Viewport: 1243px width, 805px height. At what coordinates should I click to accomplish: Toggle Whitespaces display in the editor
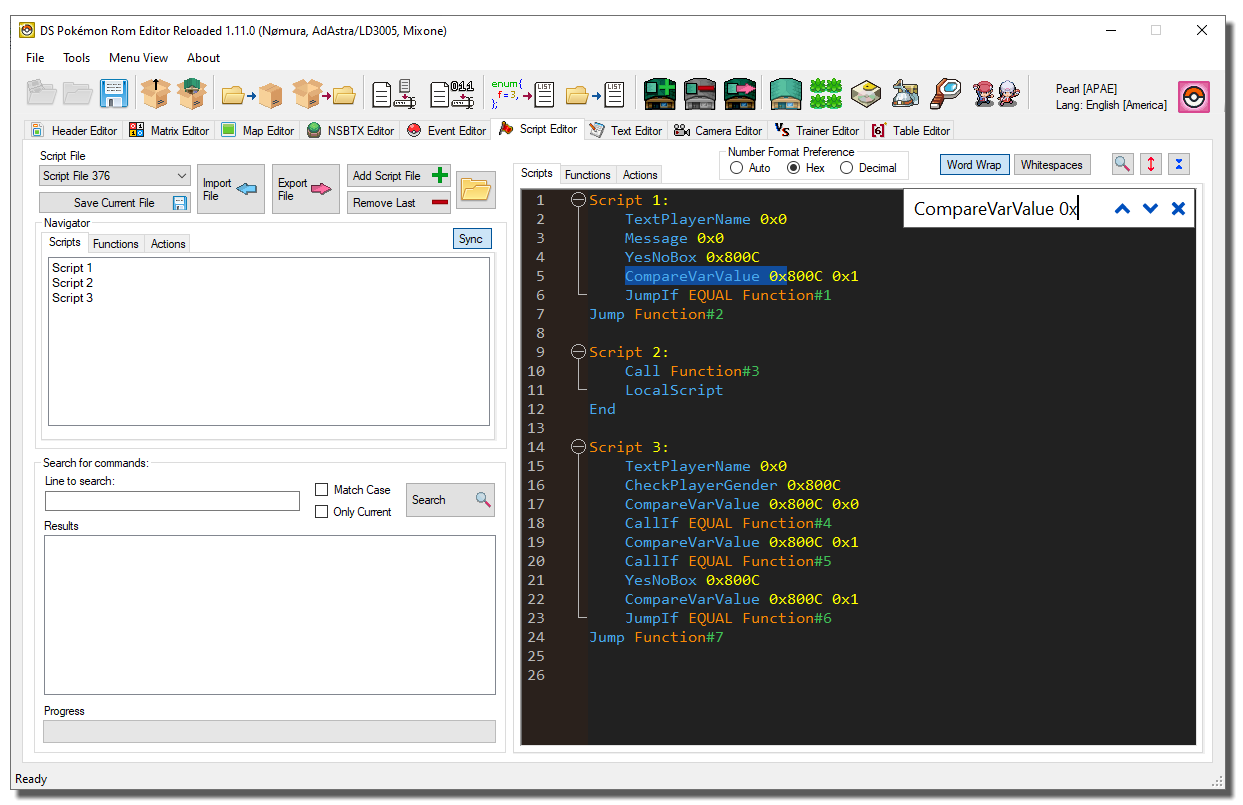[x=1051, y=165]
